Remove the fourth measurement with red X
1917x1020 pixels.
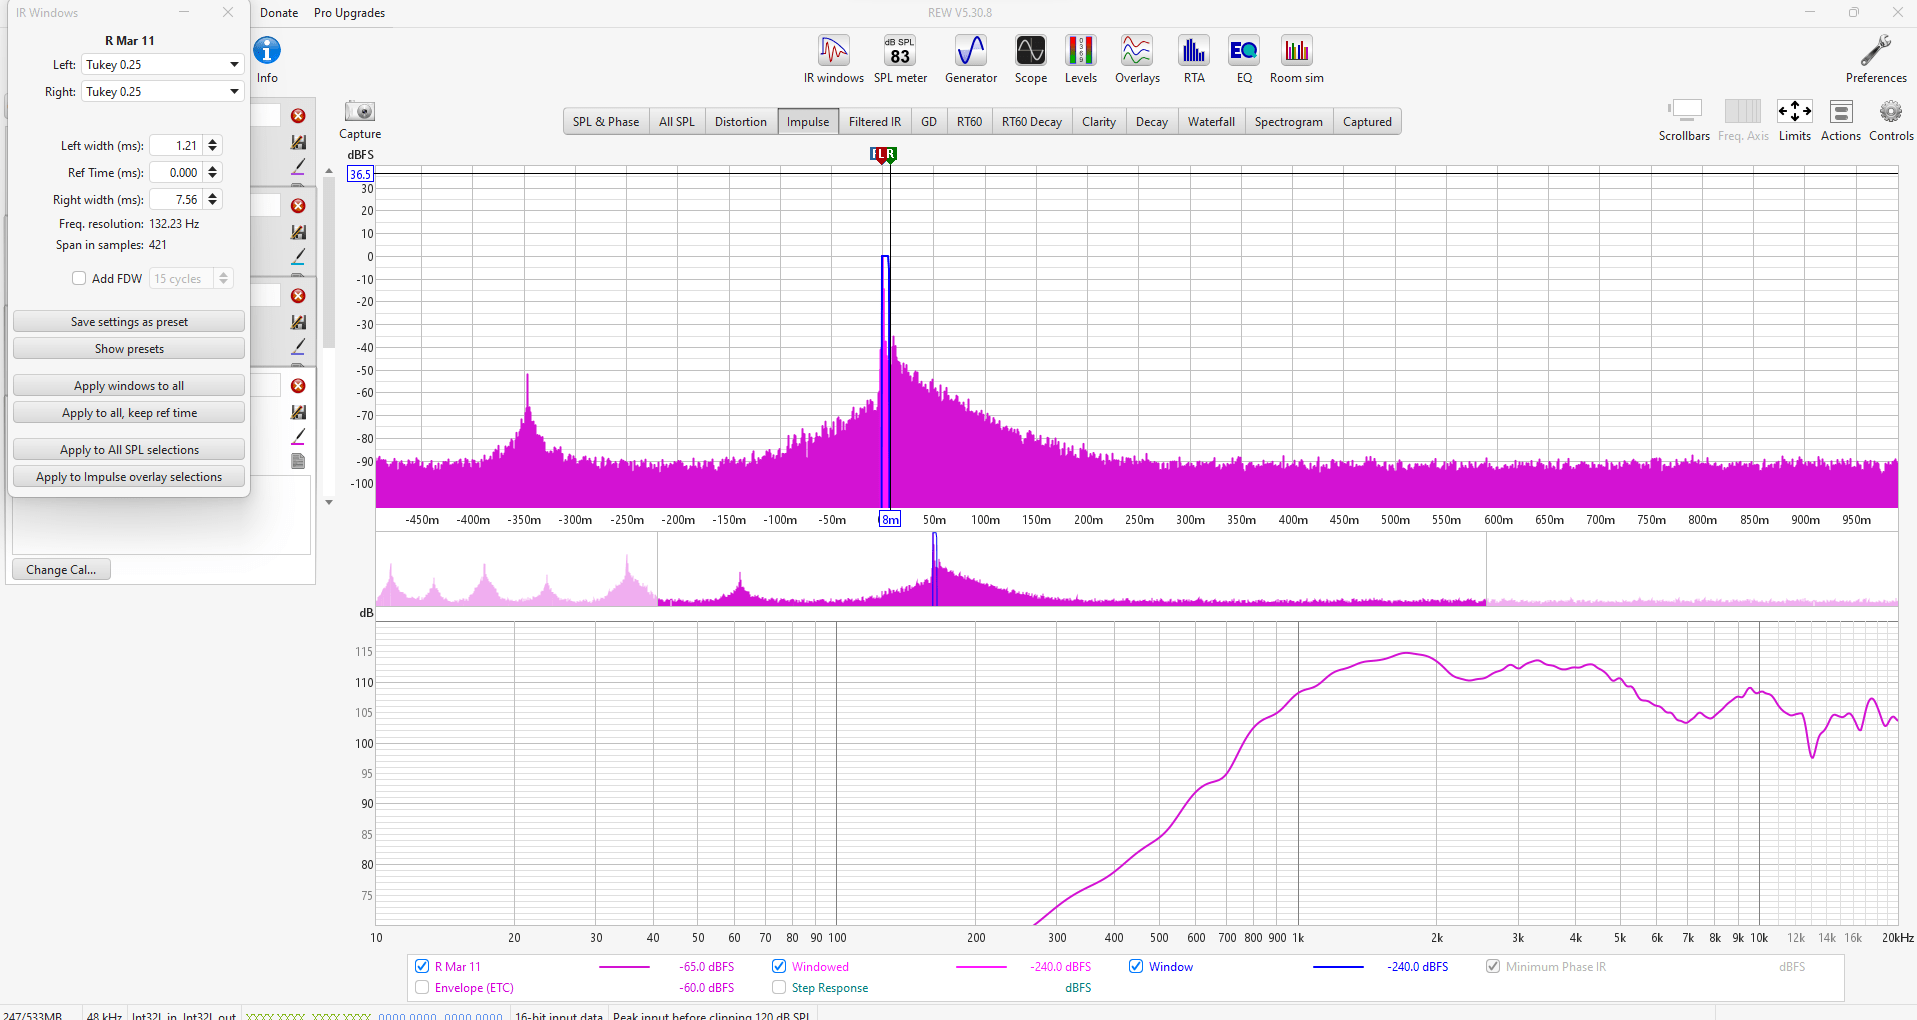click(x=298, y=386)
